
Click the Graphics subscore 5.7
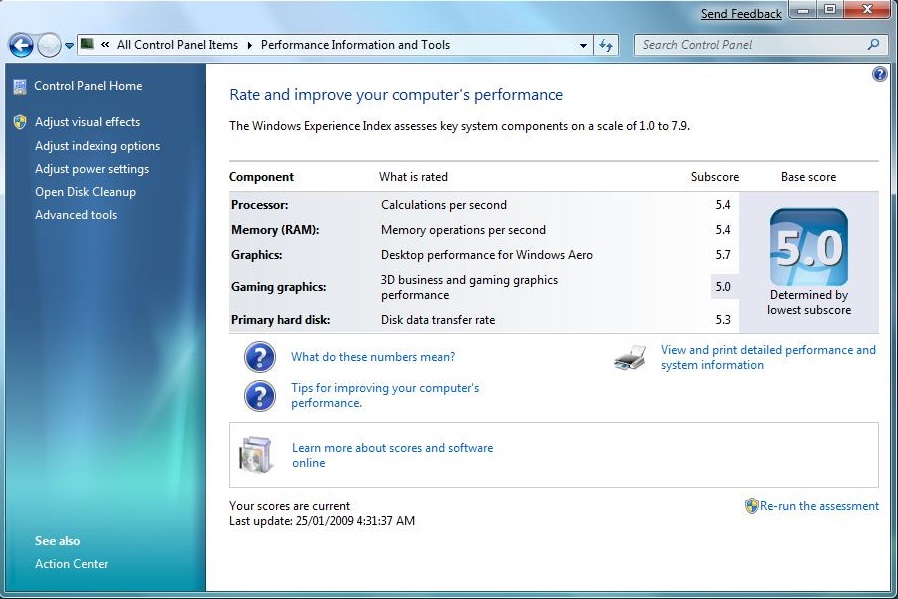723,254
